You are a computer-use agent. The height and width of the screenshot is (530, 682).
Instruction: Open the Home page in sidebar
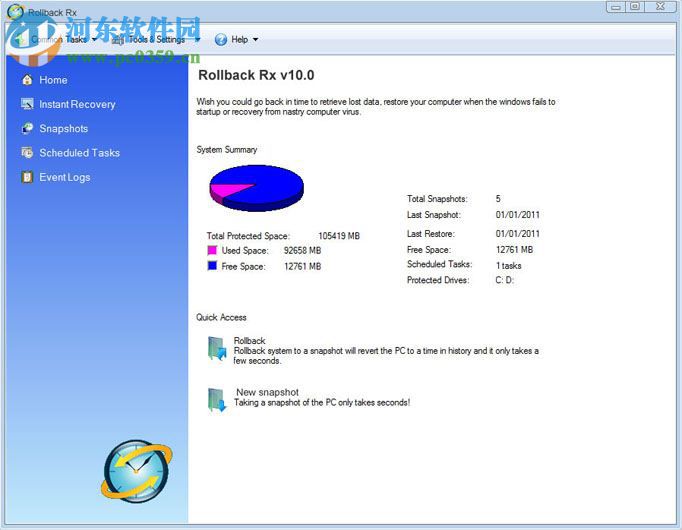pos(53,80)
